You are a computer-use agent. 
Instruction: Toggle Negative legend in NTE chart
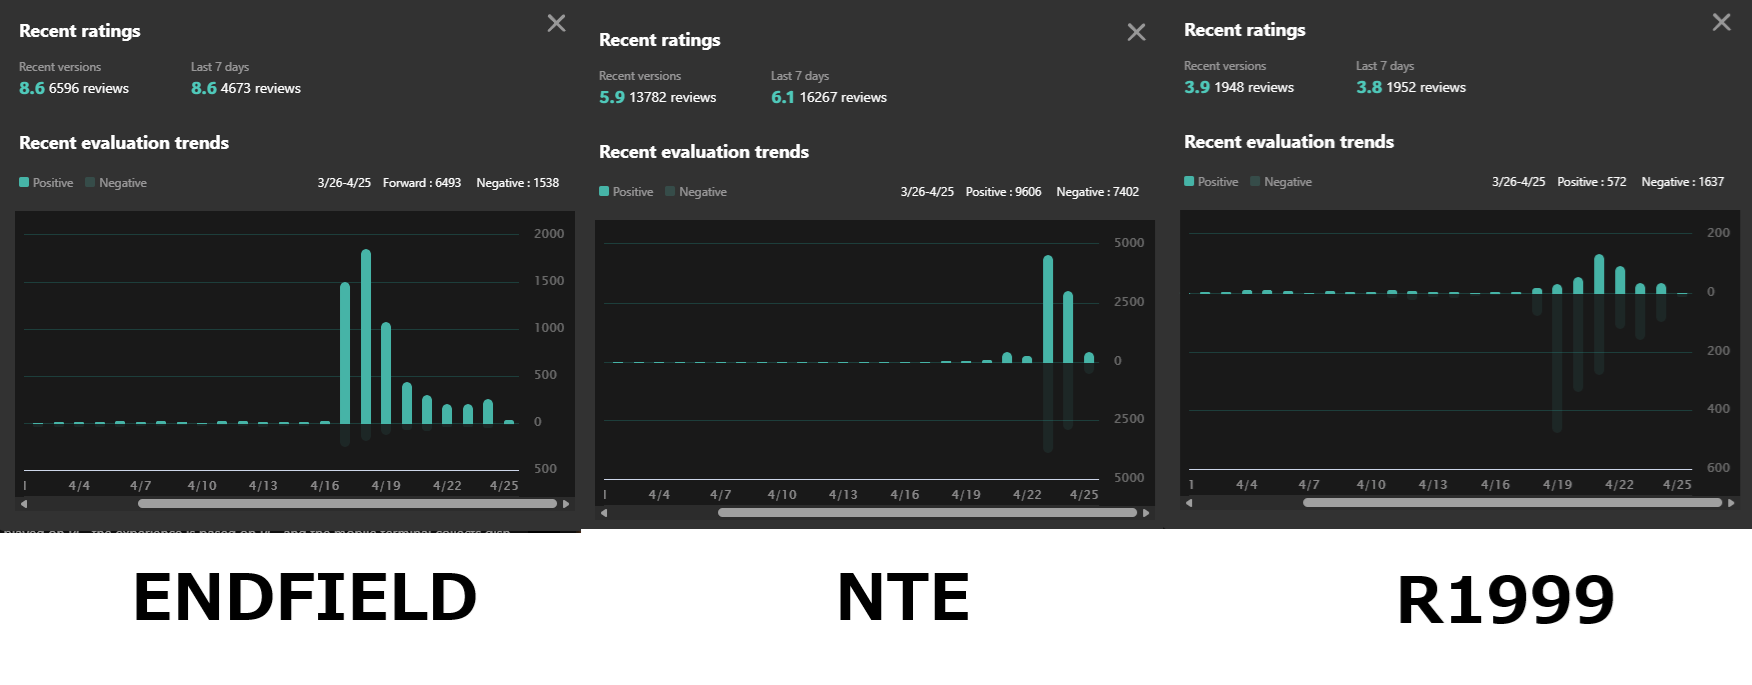click(x=697, y=192)
